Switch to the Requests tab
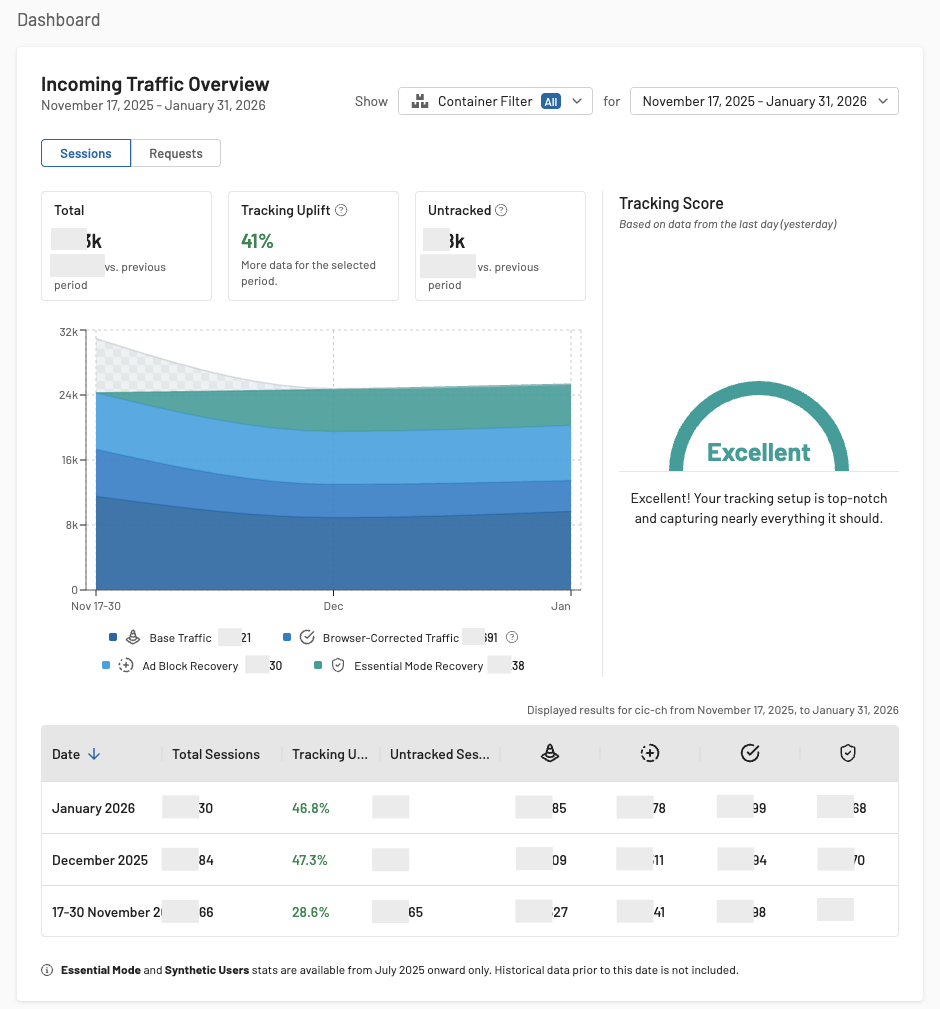This screenshot has height=1009, width=940. tap(176, 153)
